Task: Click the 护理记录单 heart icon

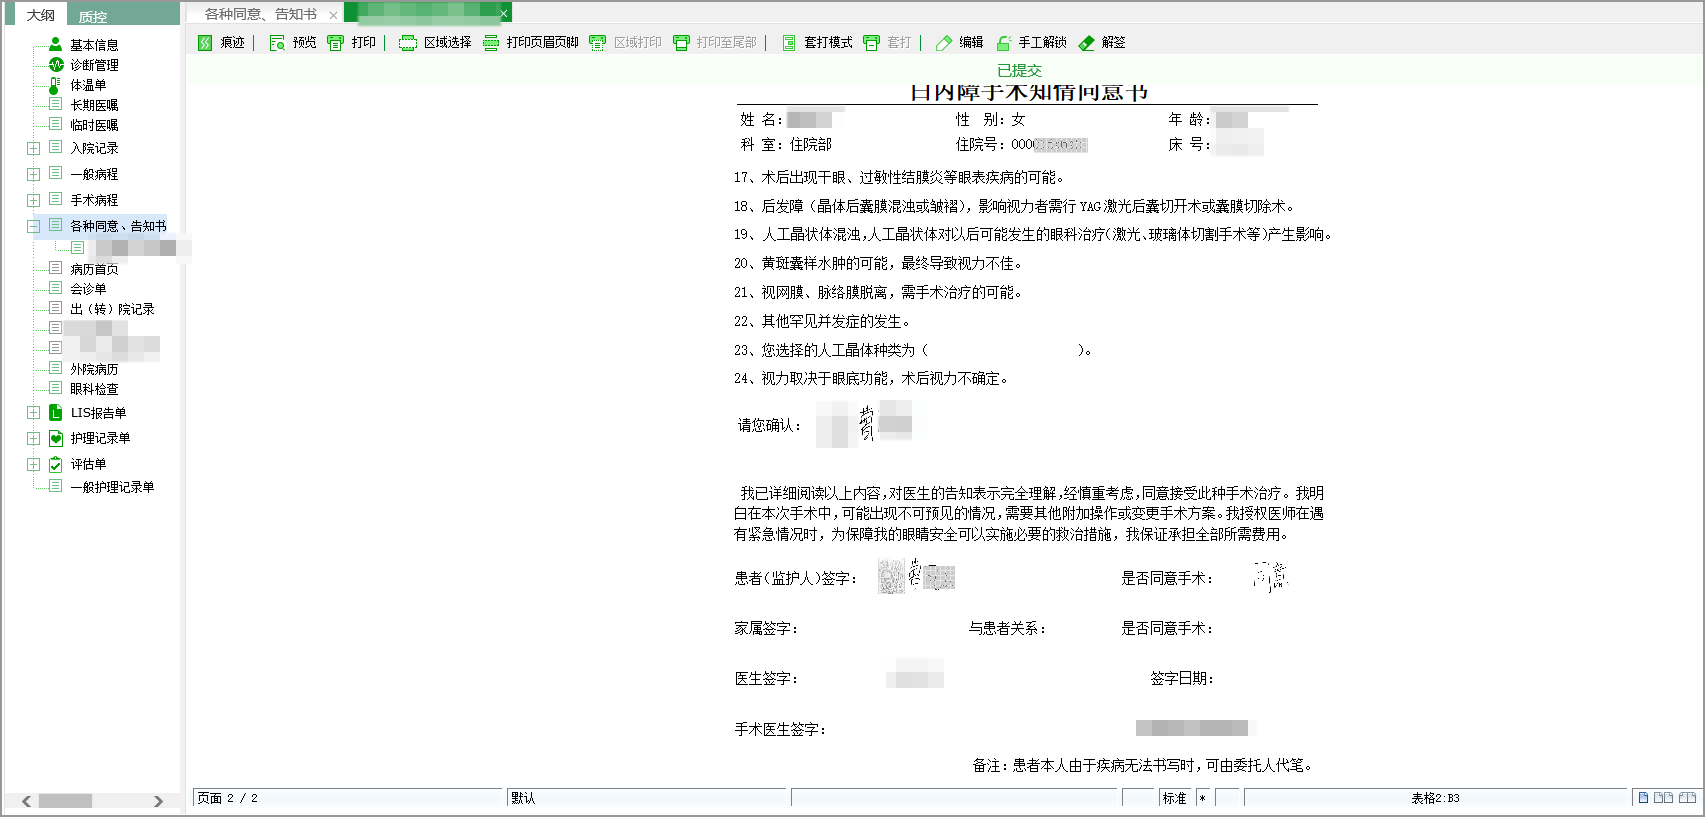Action: pos(56,438)
